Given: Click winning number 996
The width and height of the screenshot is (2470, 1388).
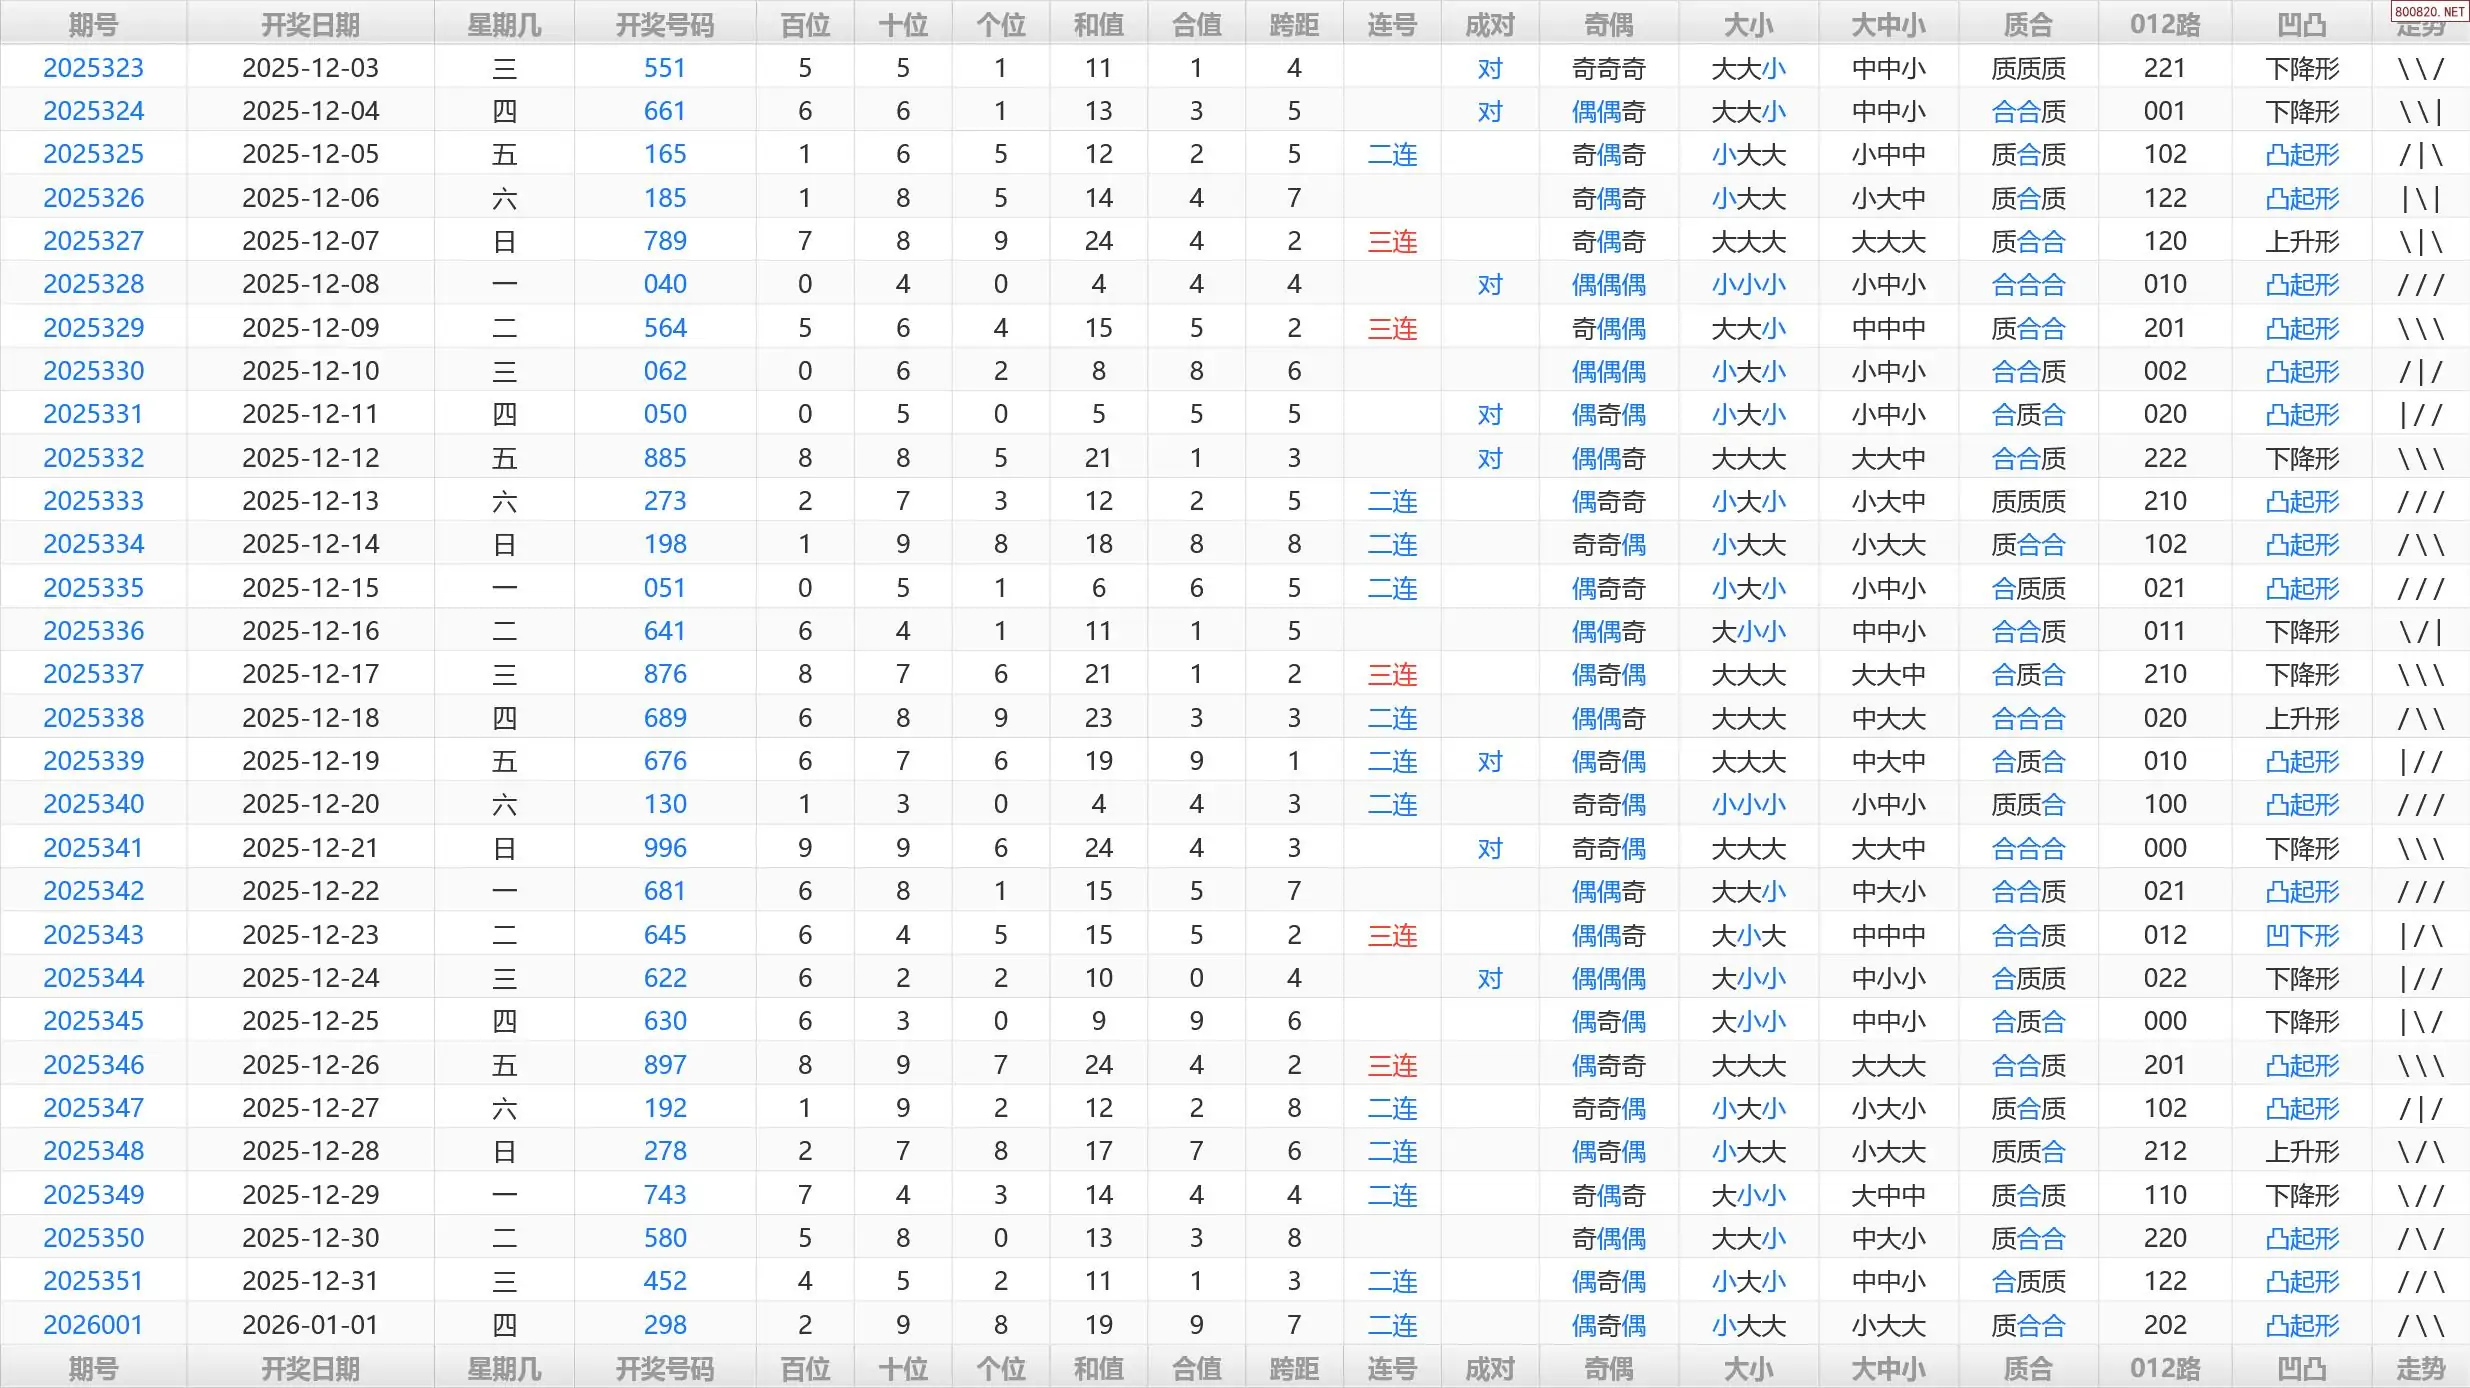Looking at the screenshot, I should (664, 848).
